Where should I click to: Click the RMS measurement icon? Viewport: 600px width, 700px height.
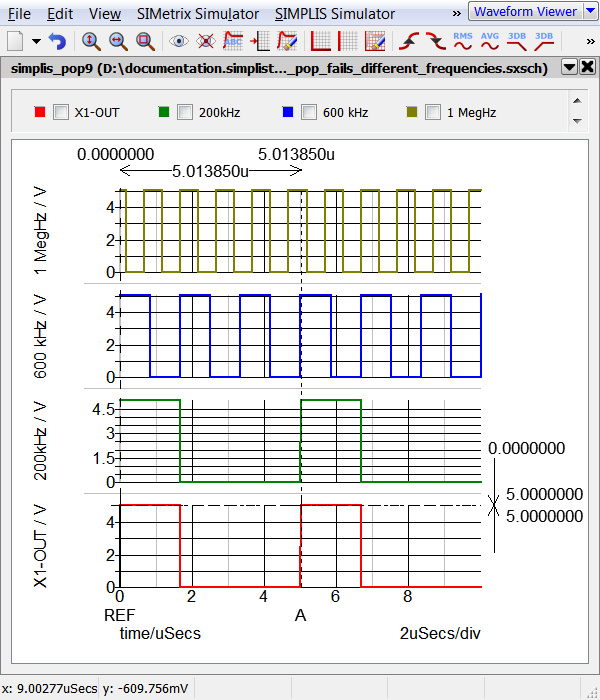coord(463,41)
